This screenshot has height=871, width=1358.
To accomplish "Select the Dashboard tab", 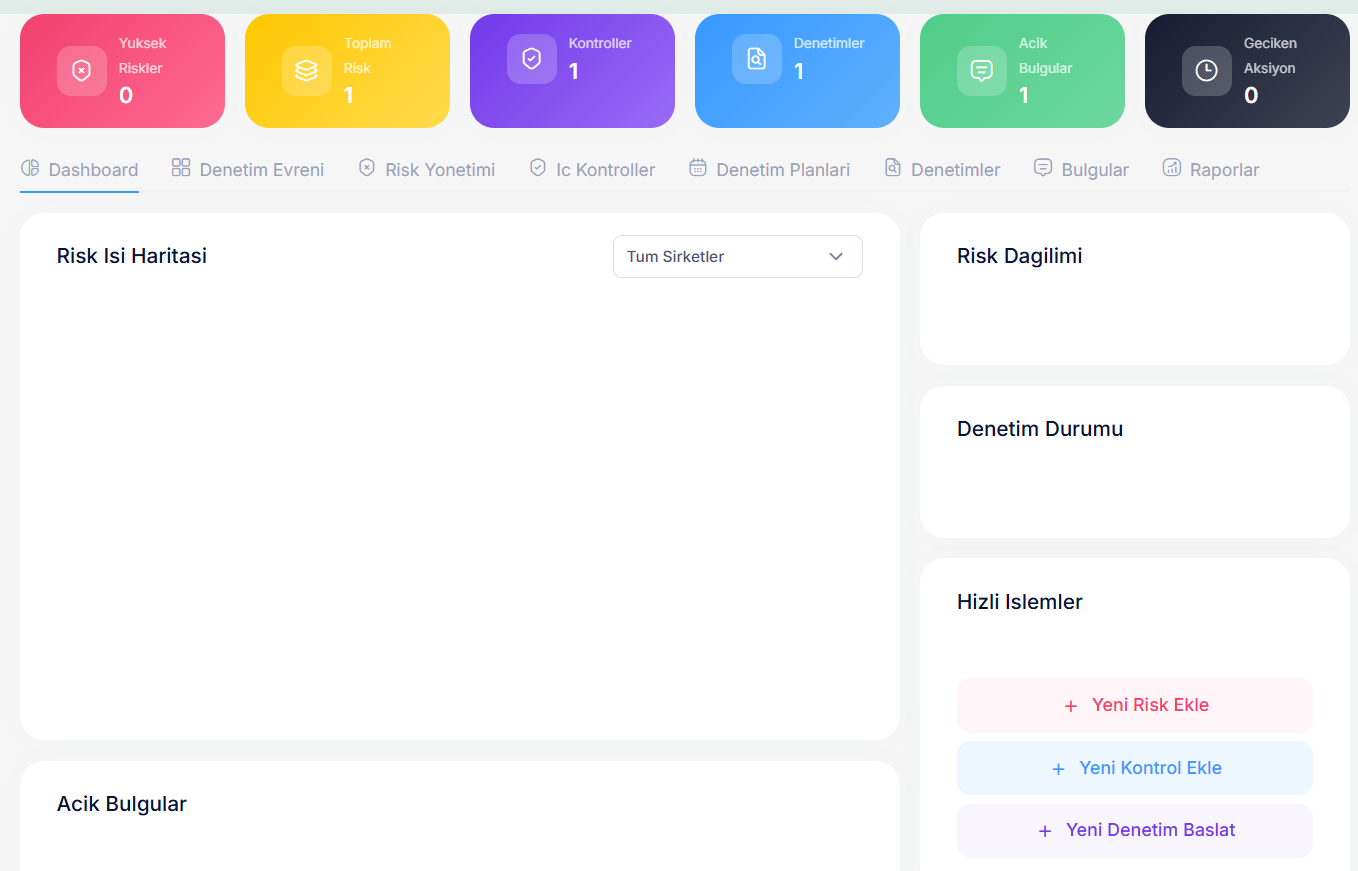I will coord(92,170).
